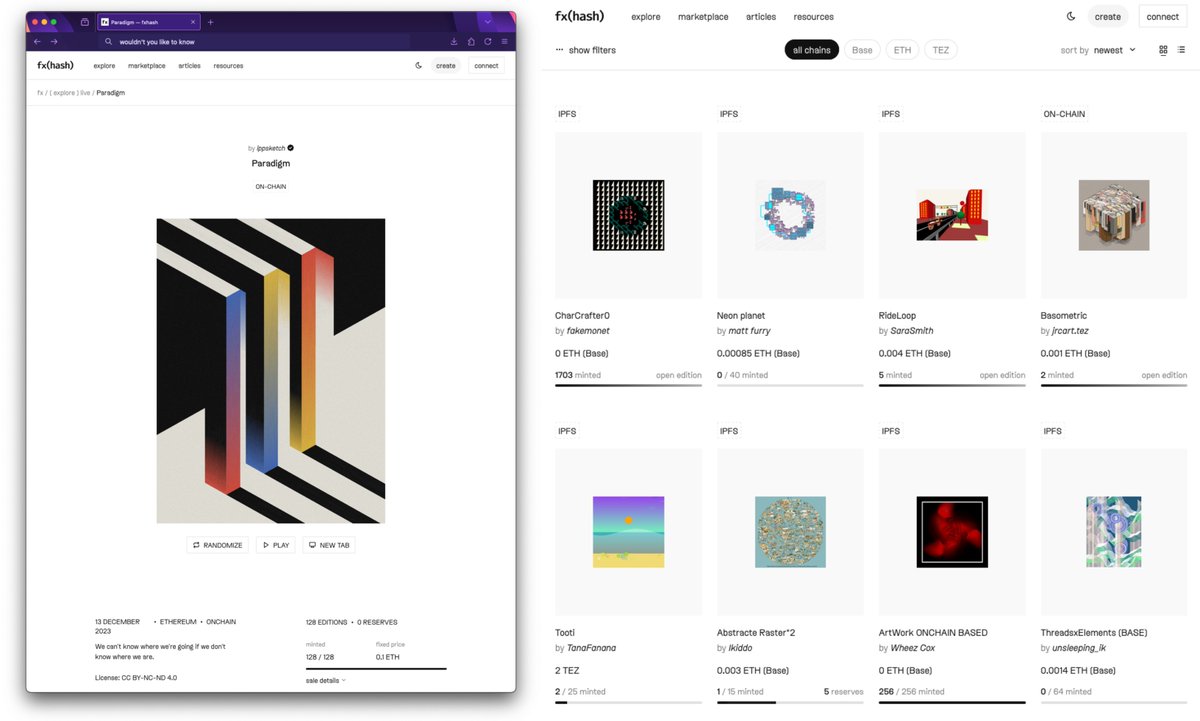Select the 'all chains' filter pill

pyautogui.click(x=812, y=50)
